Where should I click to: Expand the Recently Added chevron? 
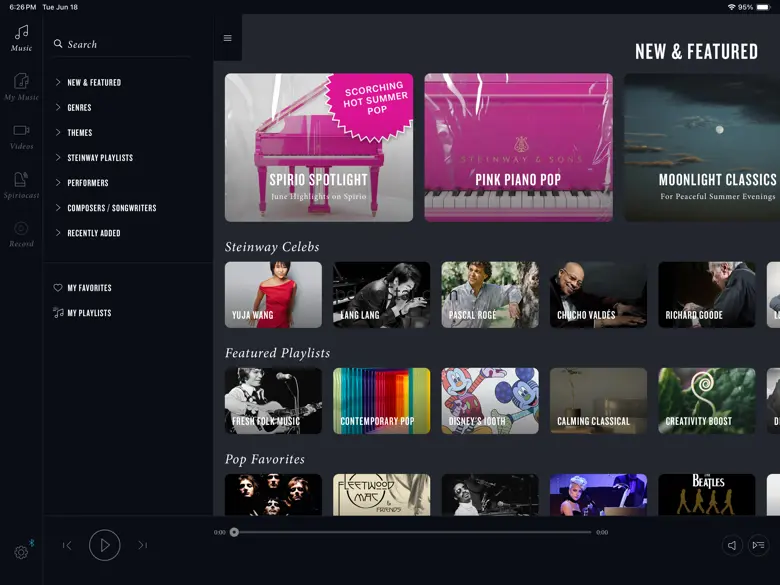(58, 233)
